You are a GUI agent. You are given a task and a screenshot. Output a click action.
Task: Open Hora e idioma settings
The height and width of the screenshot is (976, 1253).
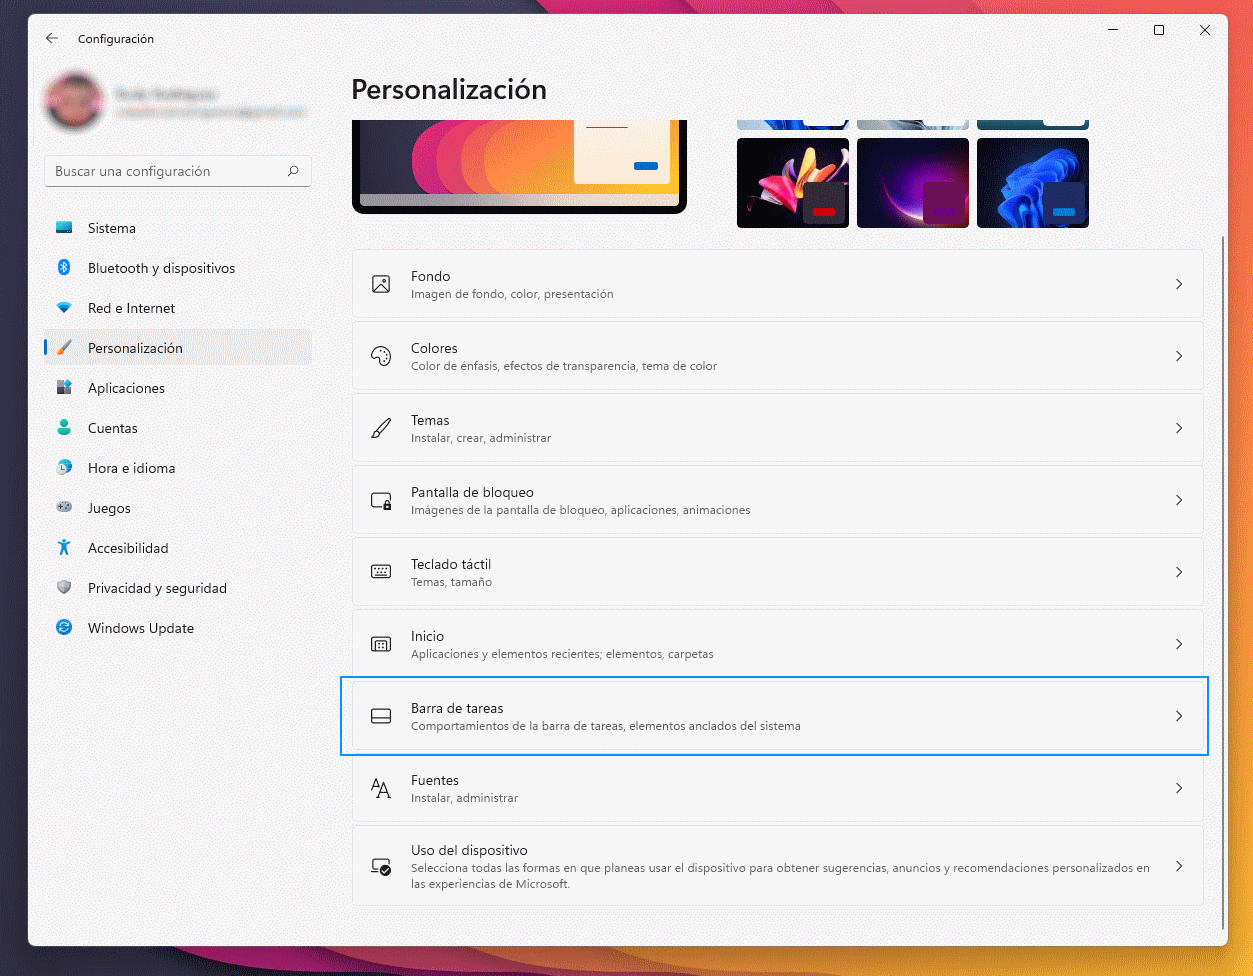178,468
